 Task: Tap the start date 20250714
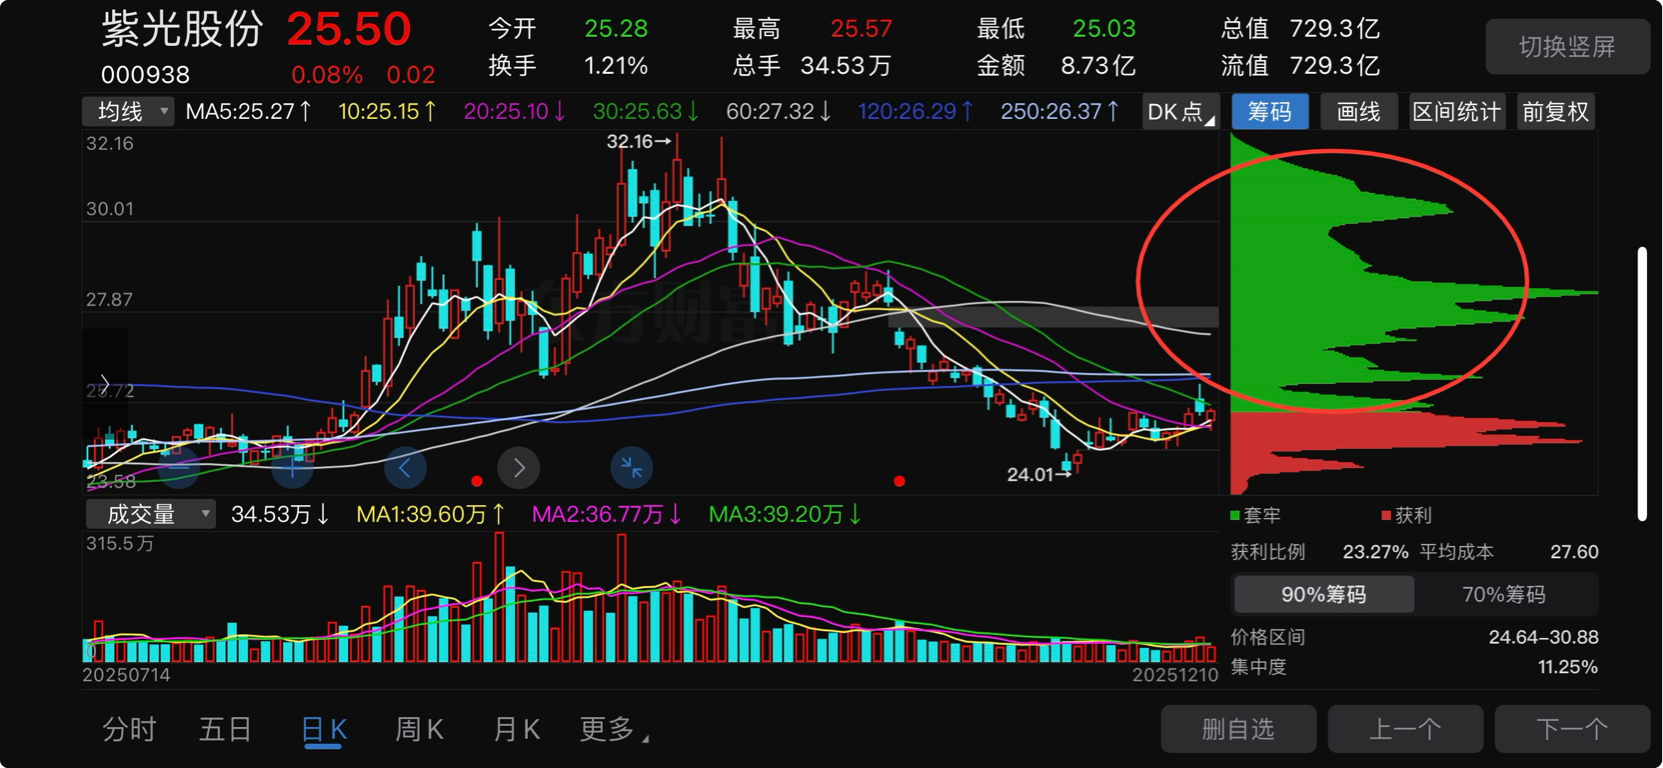coord(126,675)
